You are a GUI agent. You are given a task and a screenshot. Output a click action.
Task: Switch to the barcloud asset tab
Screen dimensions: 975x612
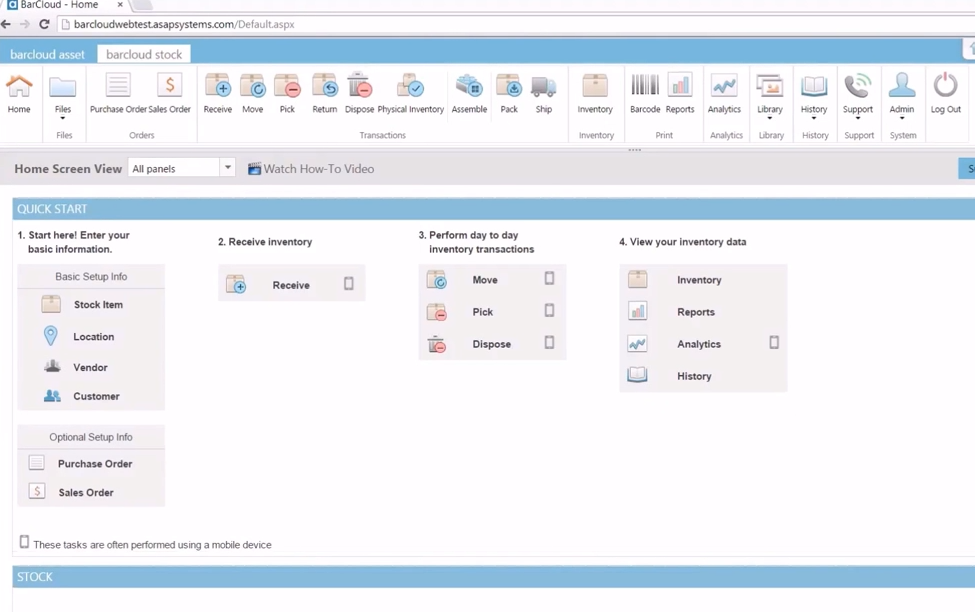pyautogui.click(x=46, y=53)
